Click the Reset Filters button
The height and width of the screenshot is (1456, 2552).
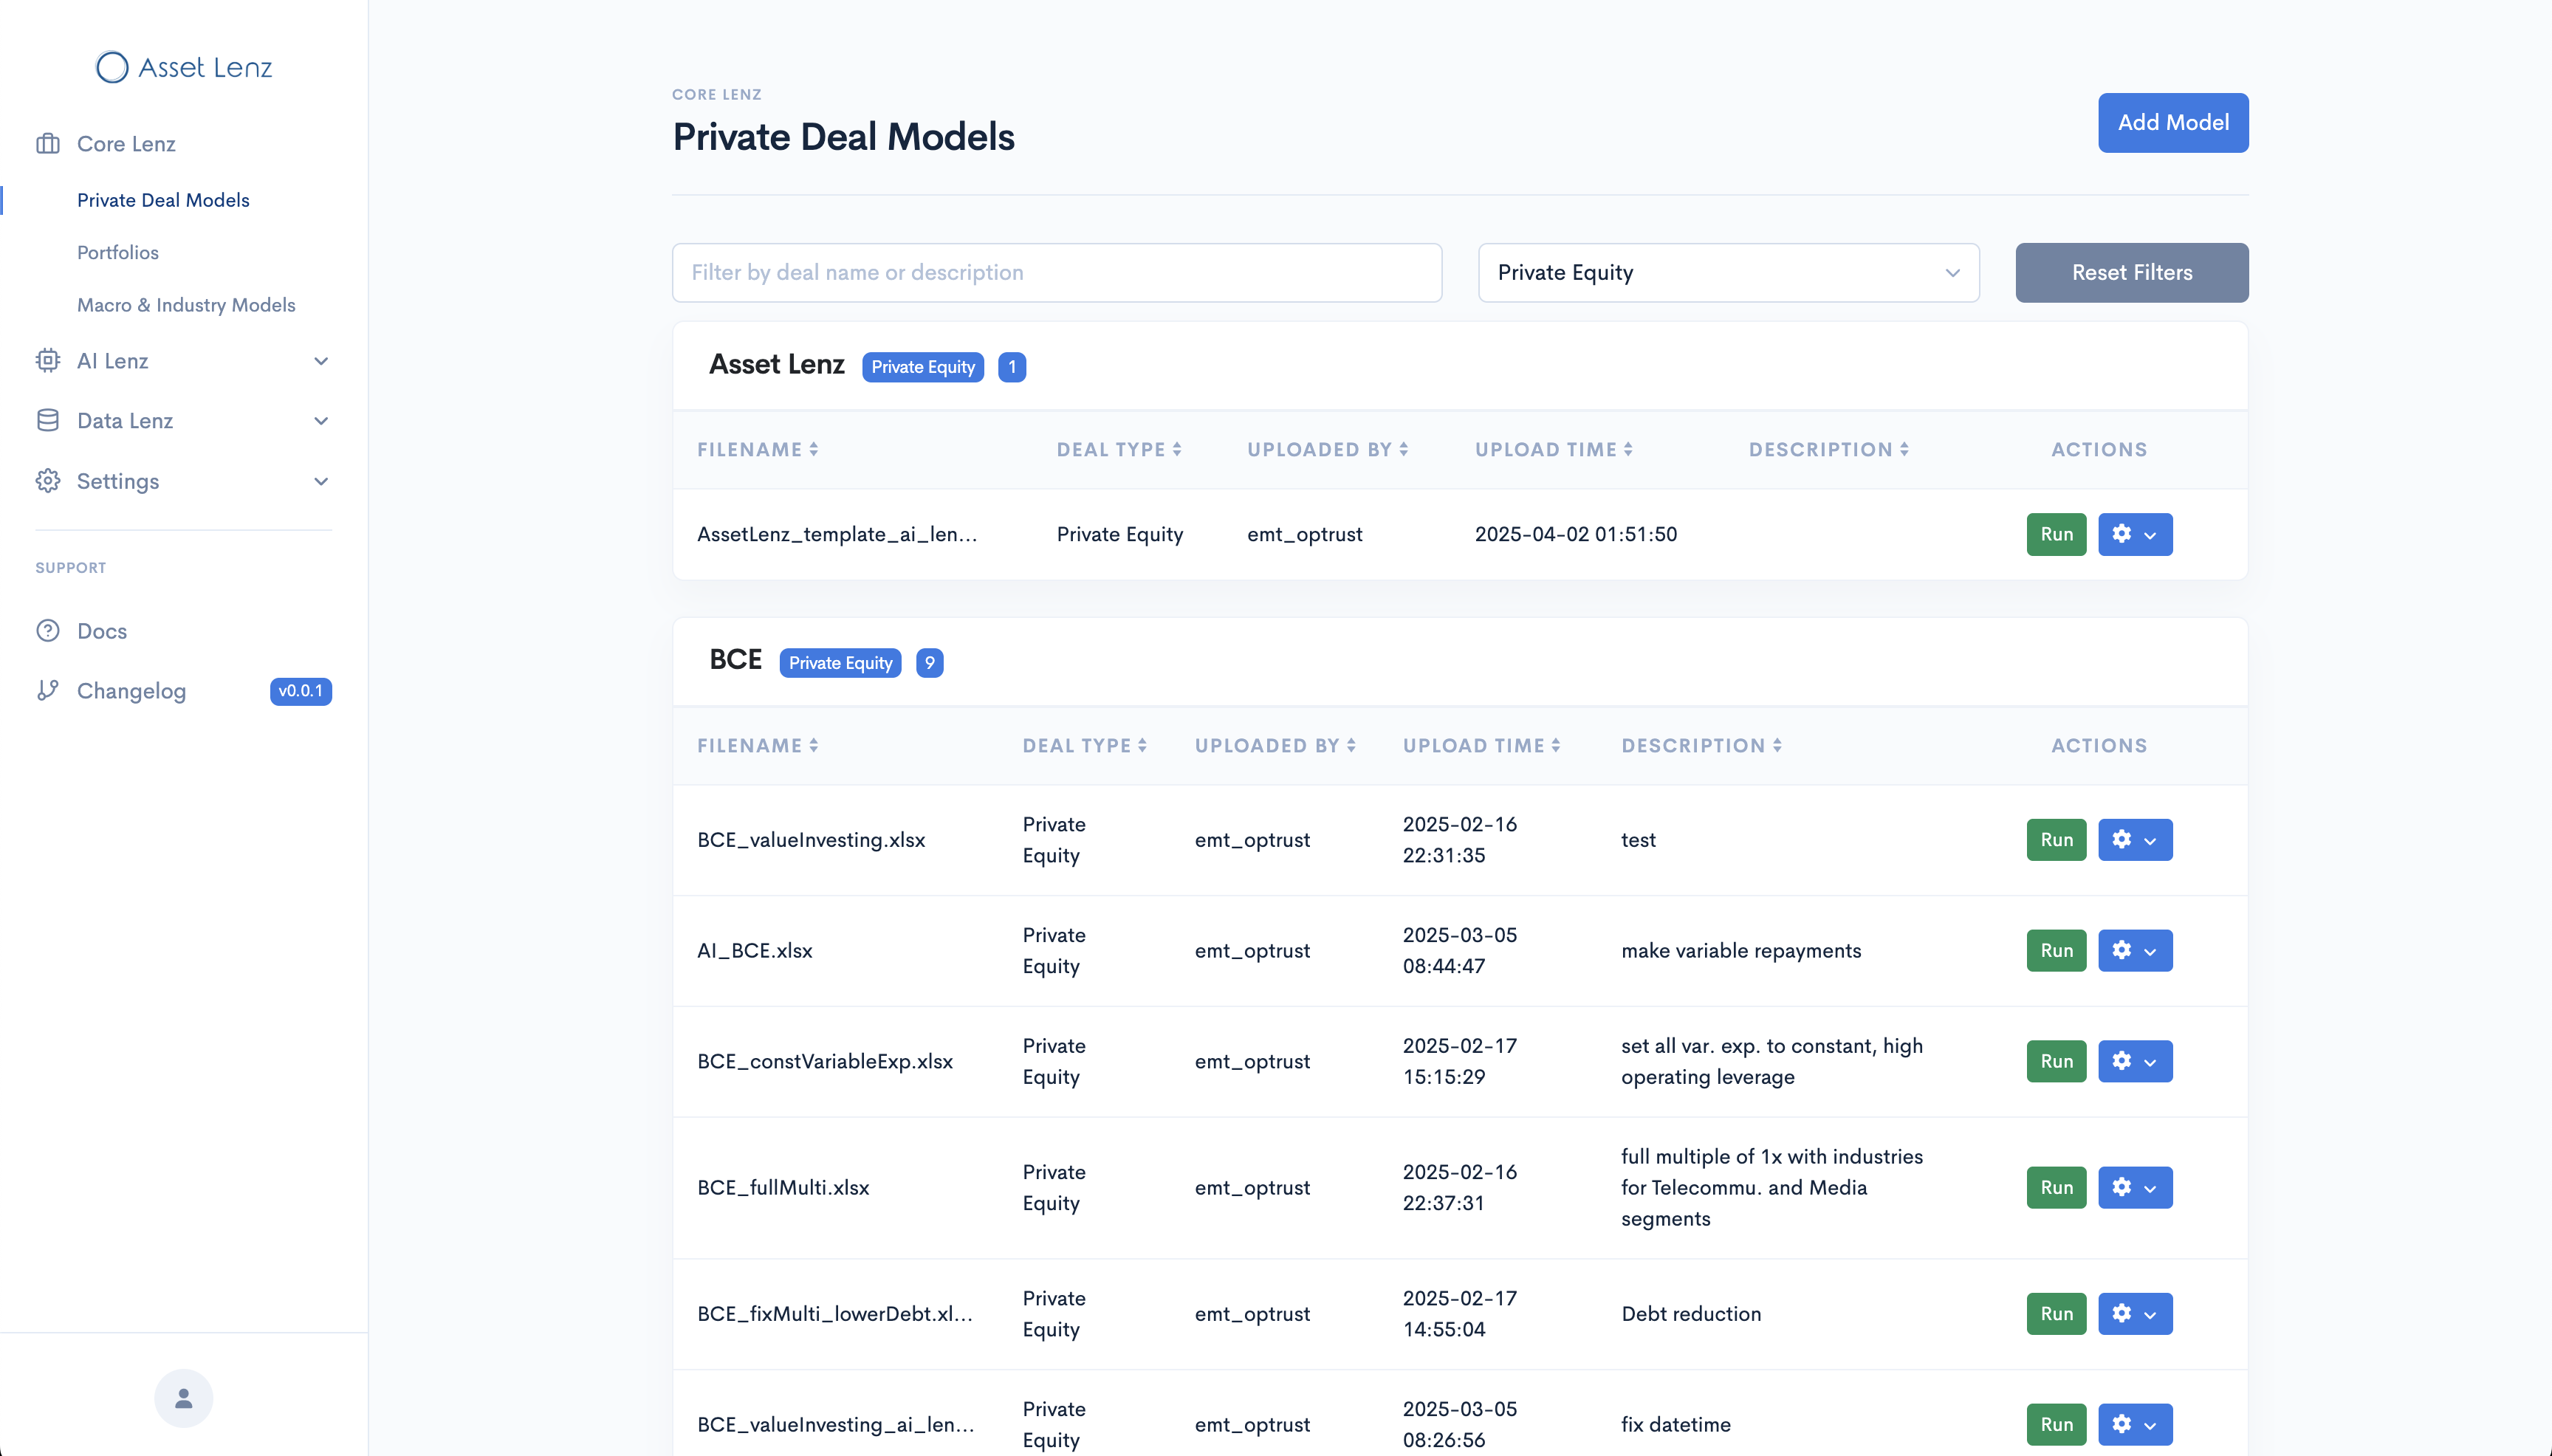[x=2131, y=273]
